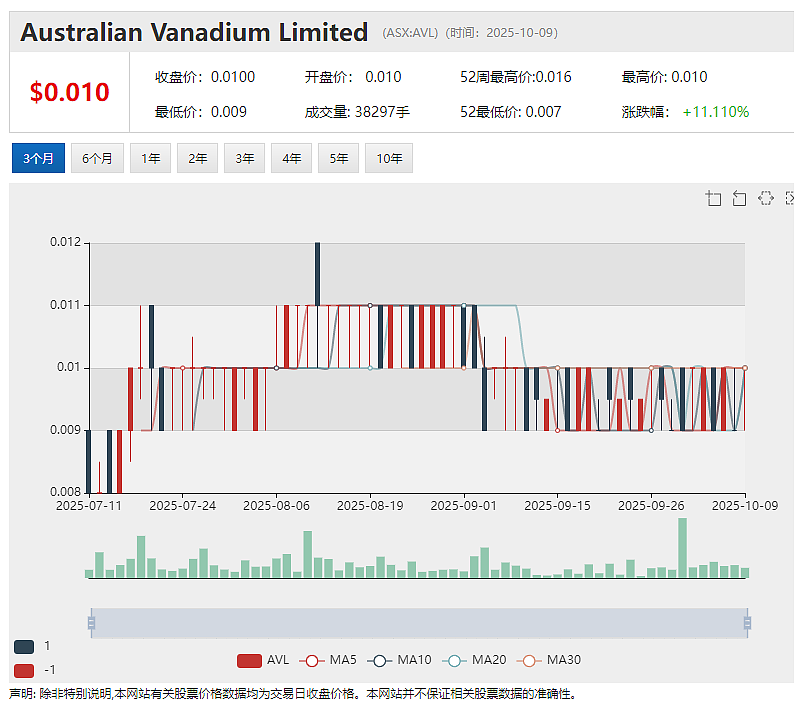Viewport: 806px width, 714px height.
Task: Toggle MA20 legend entry
Action: (474, 661)
